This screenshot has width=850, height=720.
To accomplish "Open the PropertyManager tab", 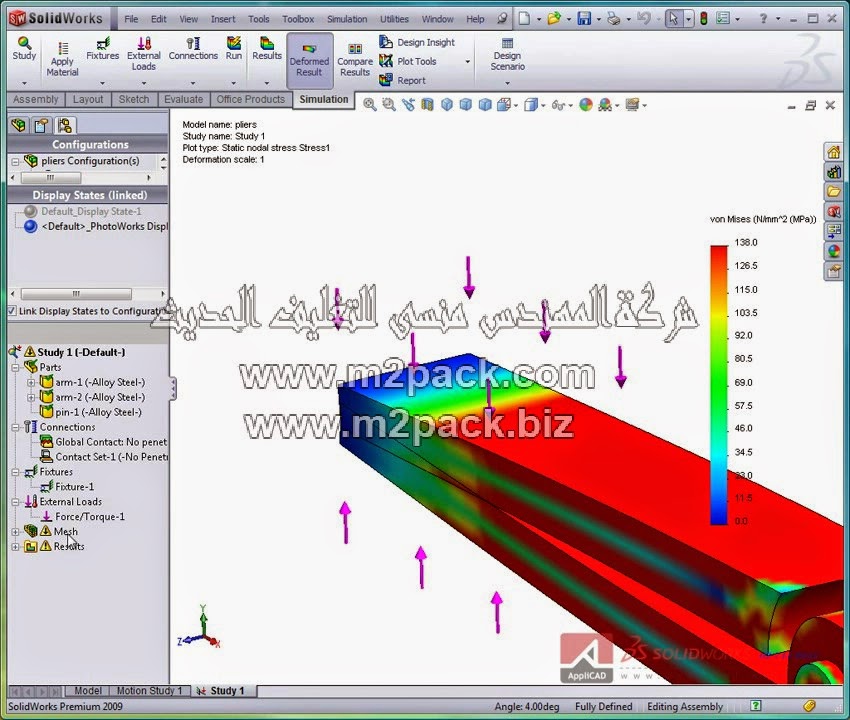I will pyautogui.click(x=41, y=126).
